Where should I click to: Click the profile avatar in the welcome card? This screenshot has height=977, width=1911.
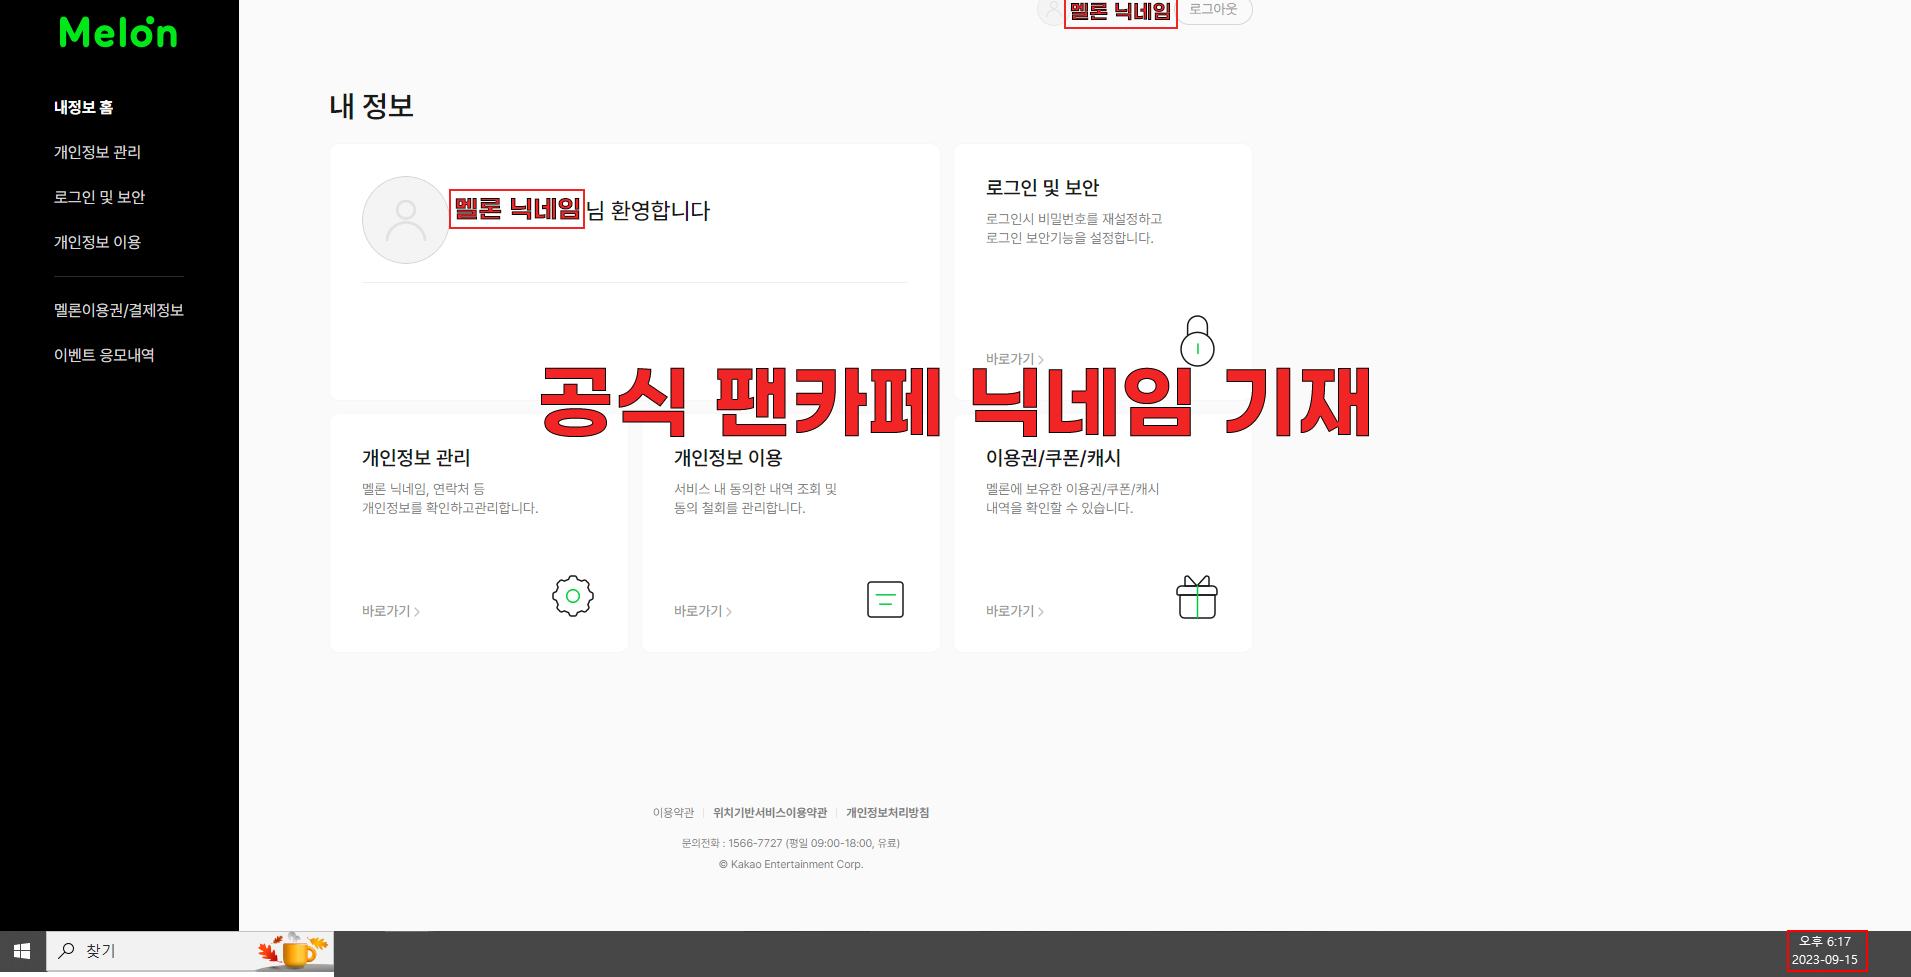(x=405, y=220)
